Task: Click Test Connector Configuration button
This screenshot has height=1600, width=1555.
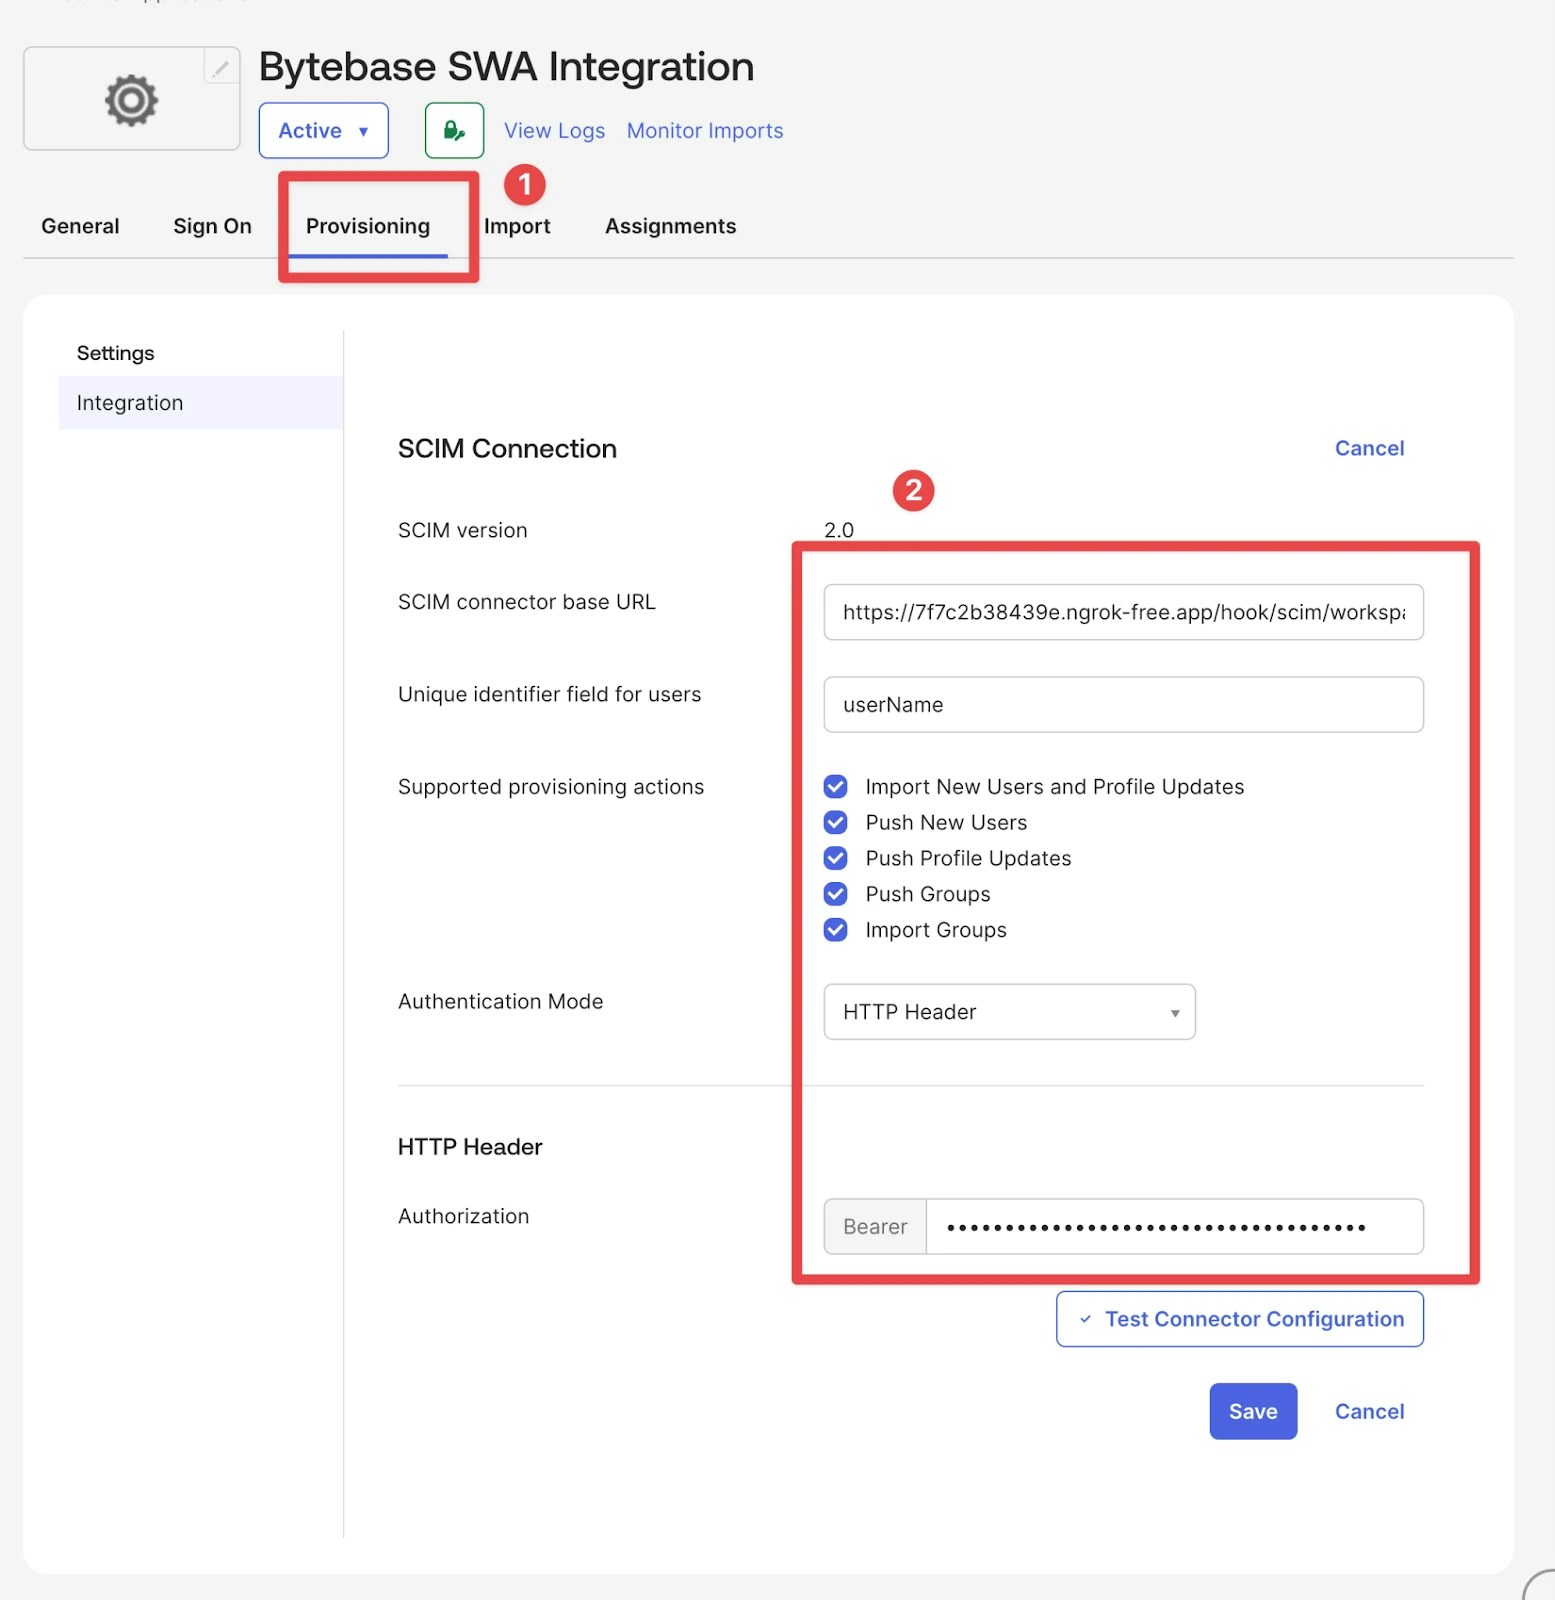Action: coord(1240,1319)
